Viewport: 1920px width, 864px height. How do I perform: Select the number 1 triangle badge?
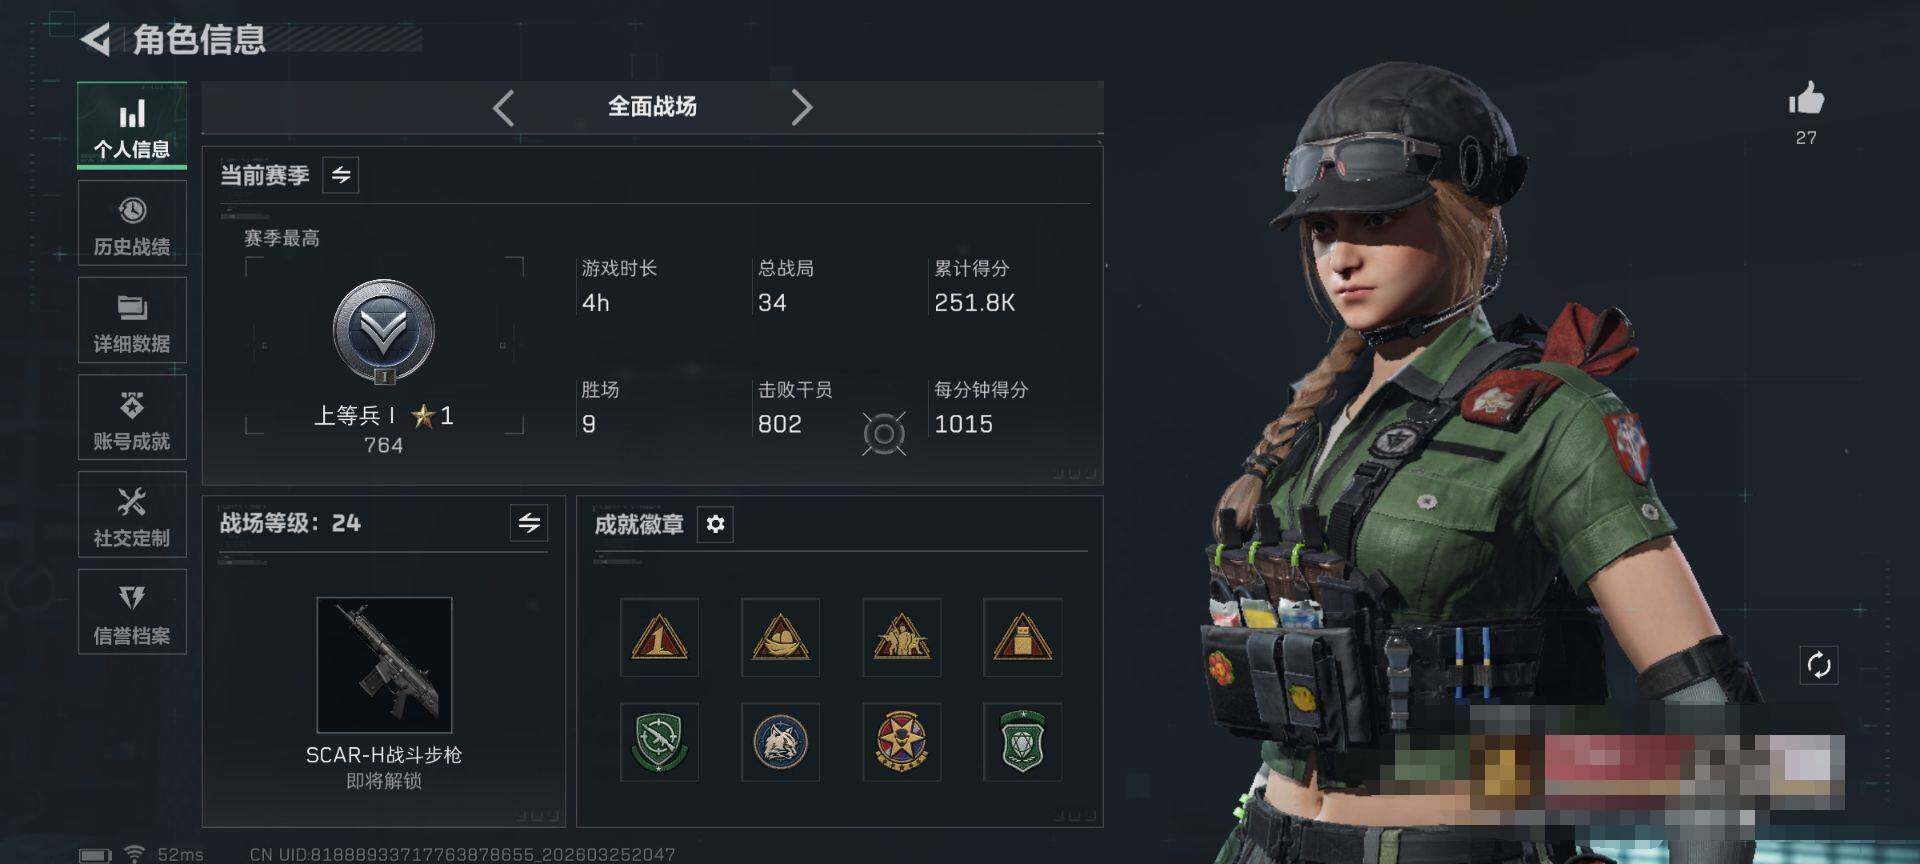pos(659,637)
